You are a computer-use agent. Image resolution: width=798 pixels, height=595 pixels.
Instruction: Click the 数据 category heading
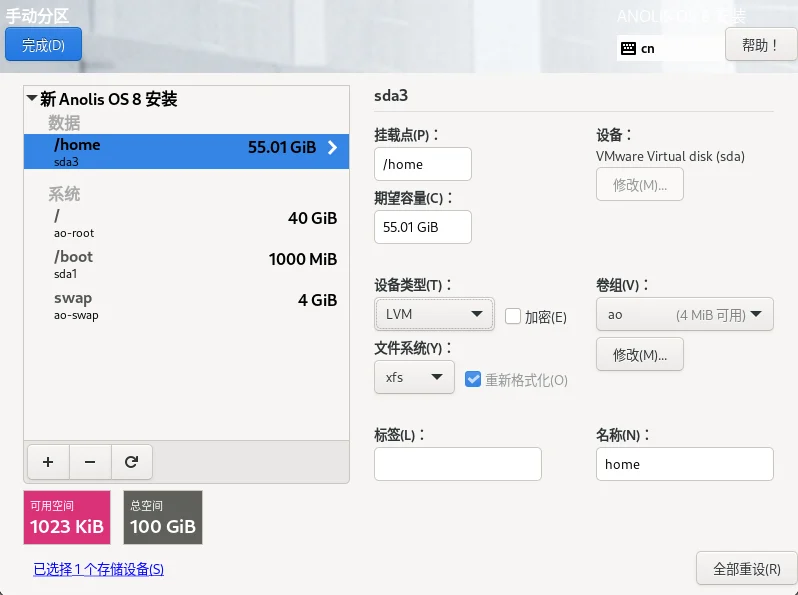(64, 123)
